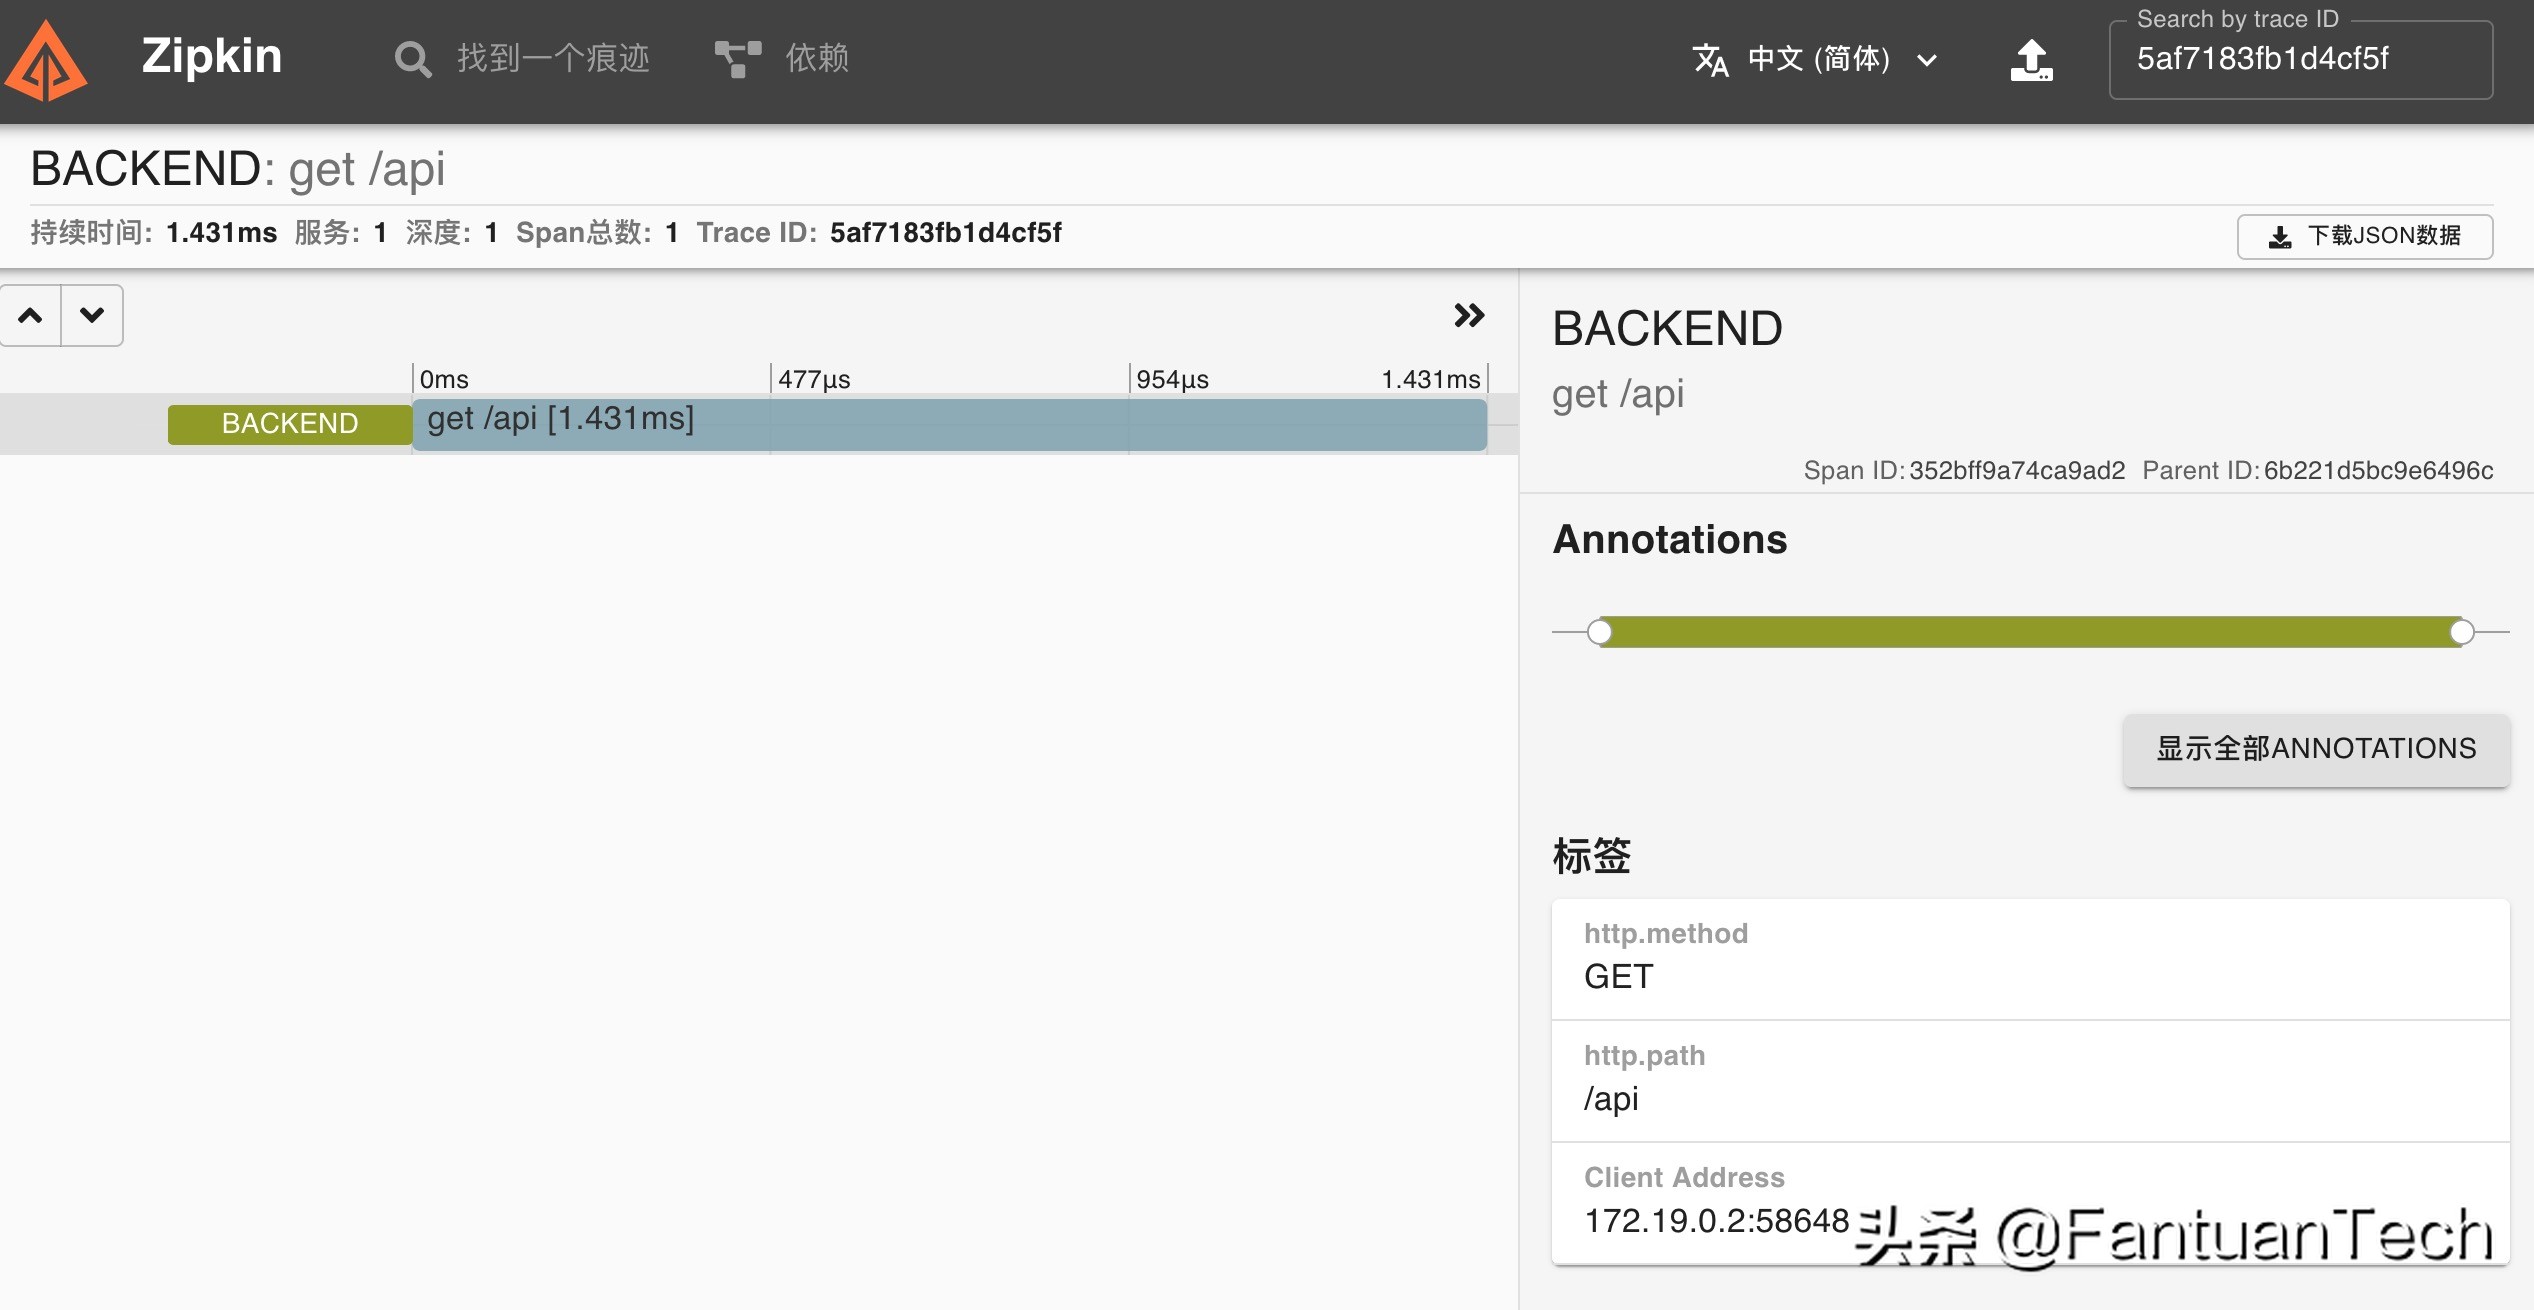
Task: Click the magnifier icon beside 找到一个痕迹
Action: coord(412,59)
